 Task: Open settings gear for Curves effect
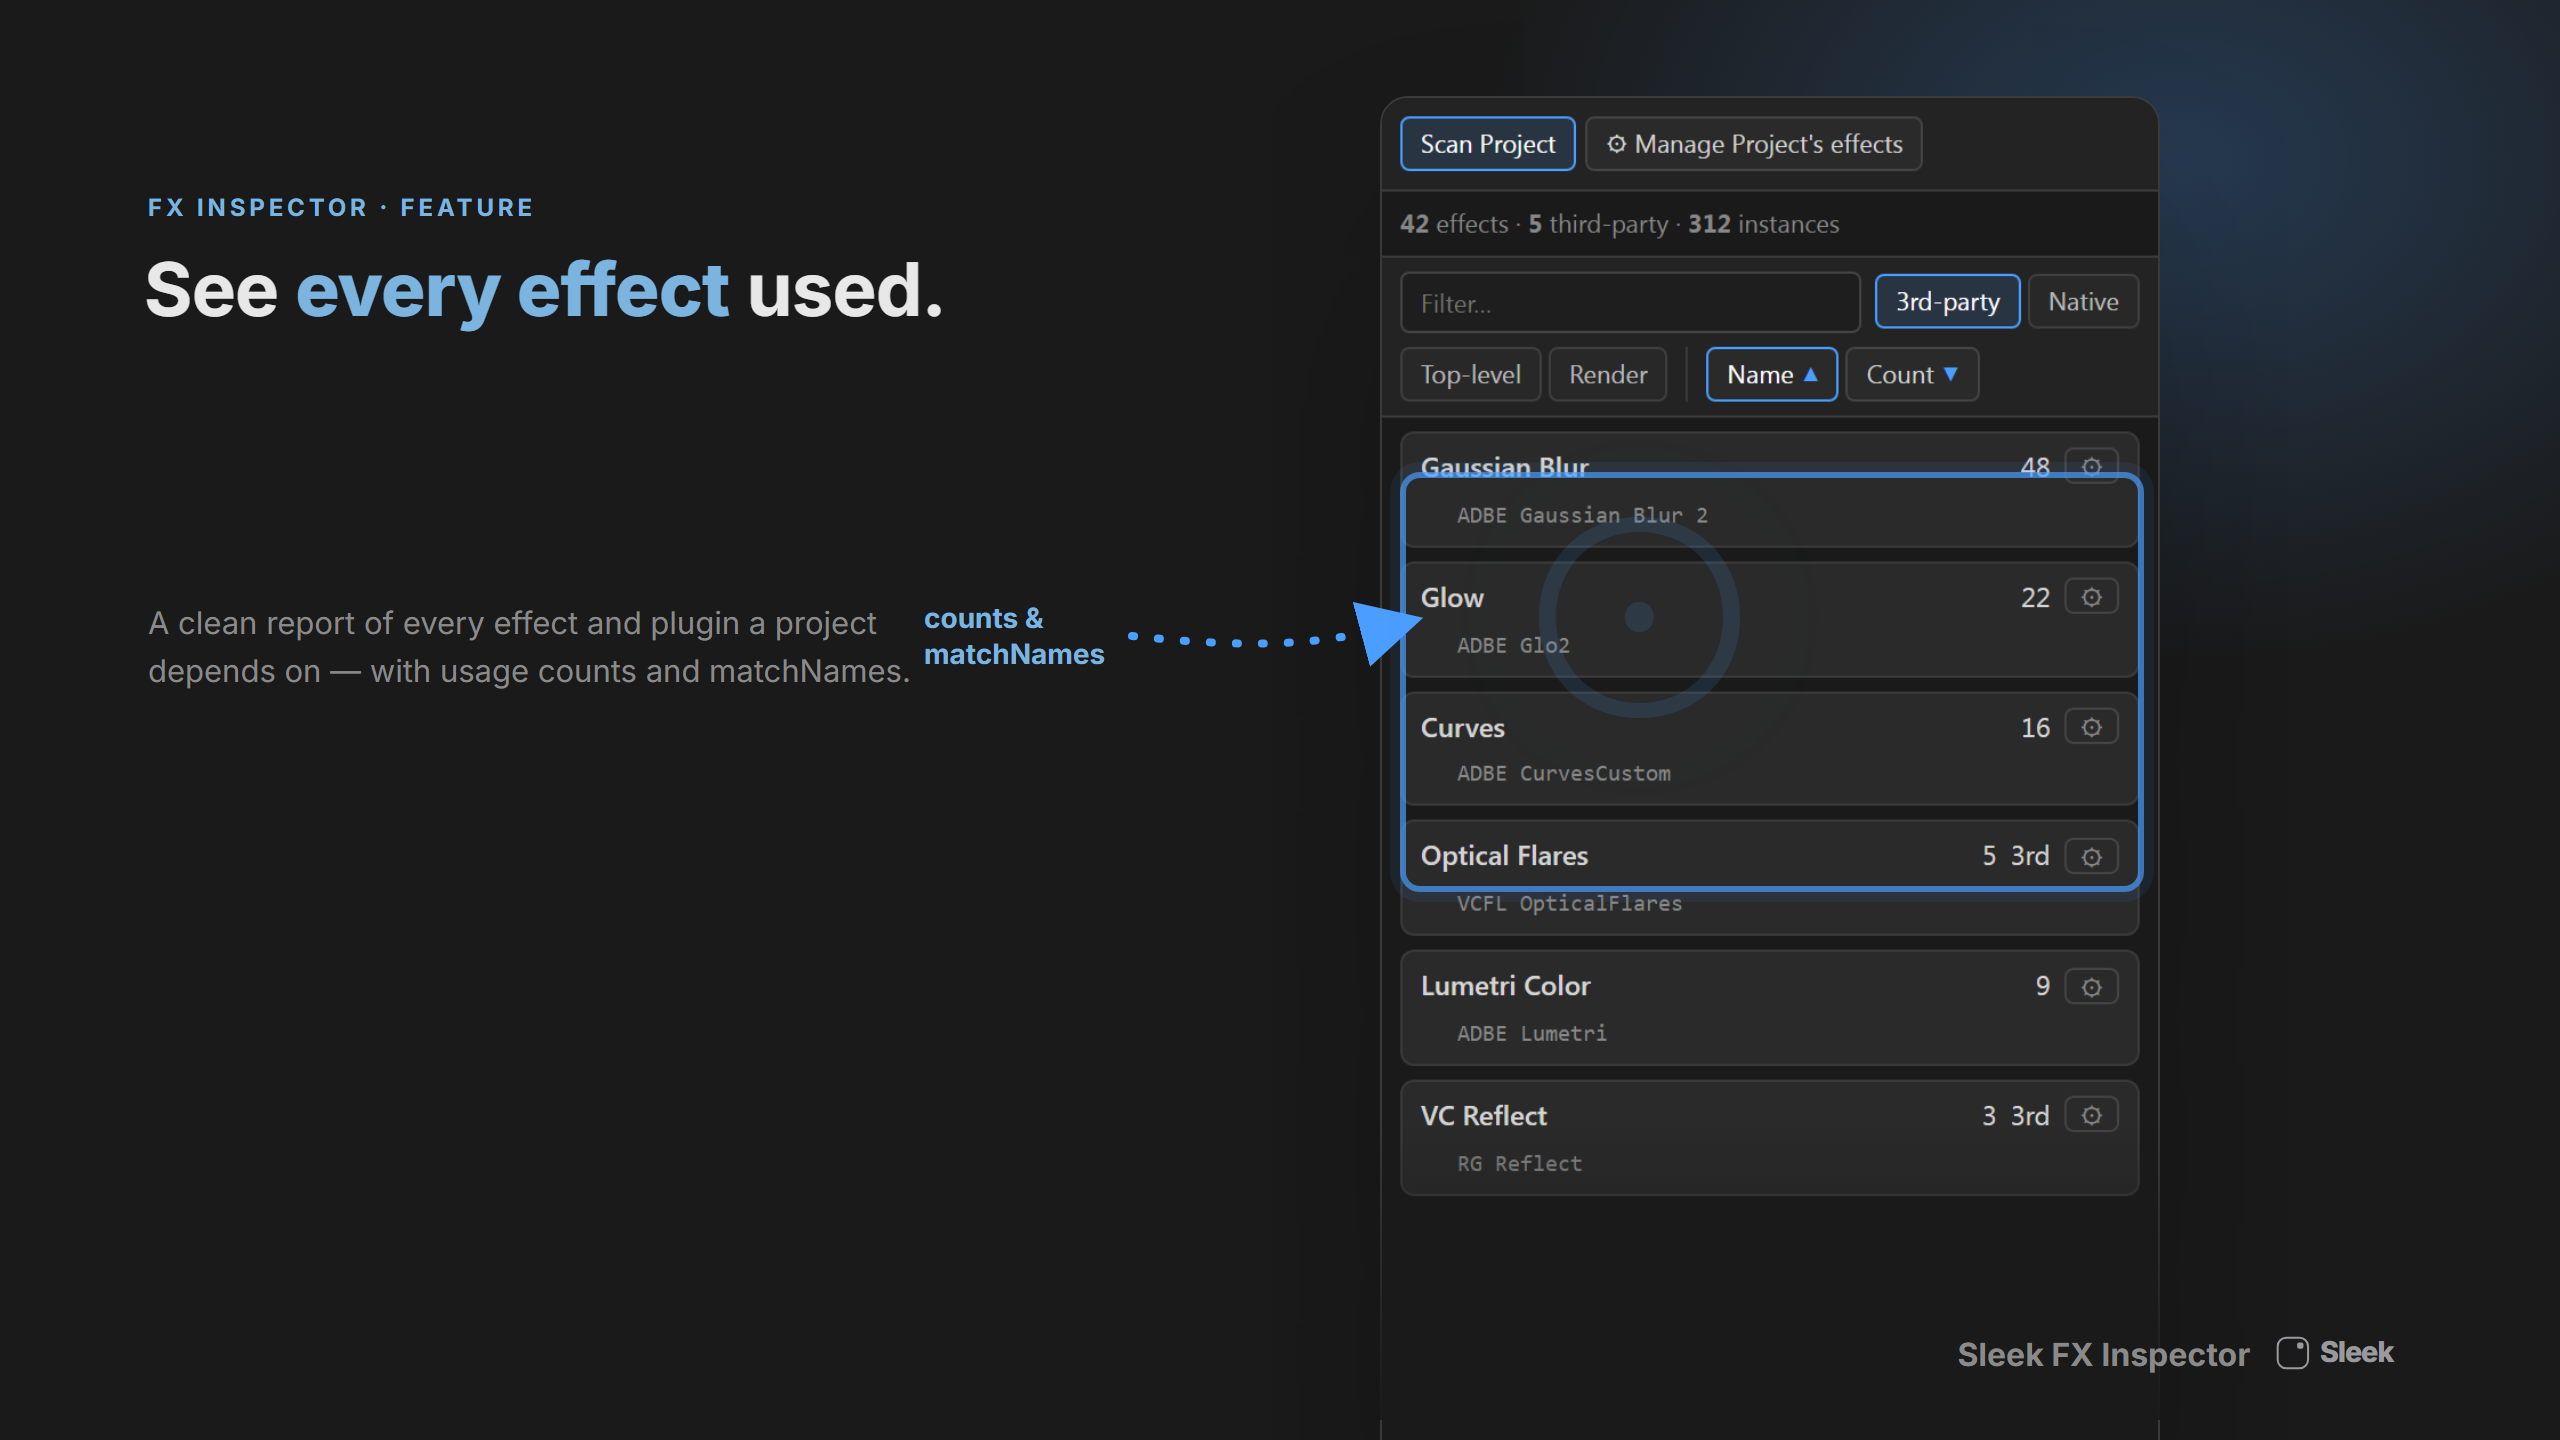(x=2091, y=727)
